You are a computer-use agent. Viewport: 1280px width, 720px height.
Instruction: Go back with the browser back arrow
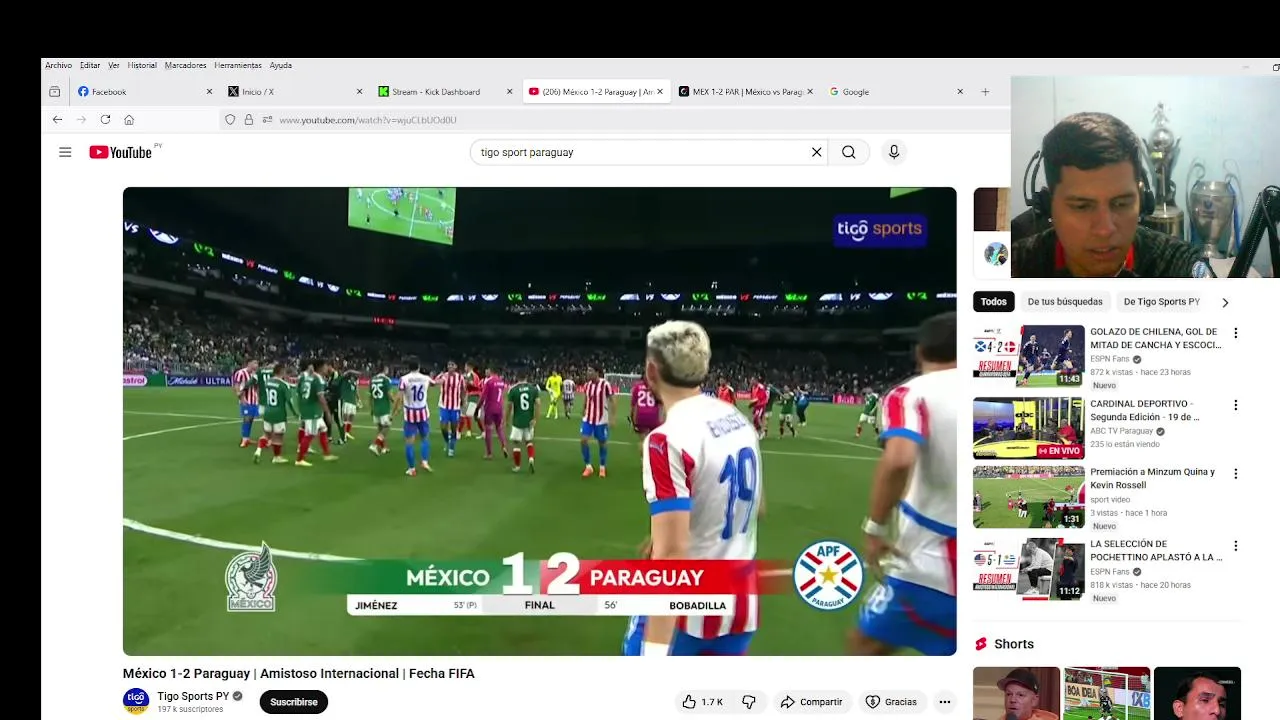tap(57, 120)
